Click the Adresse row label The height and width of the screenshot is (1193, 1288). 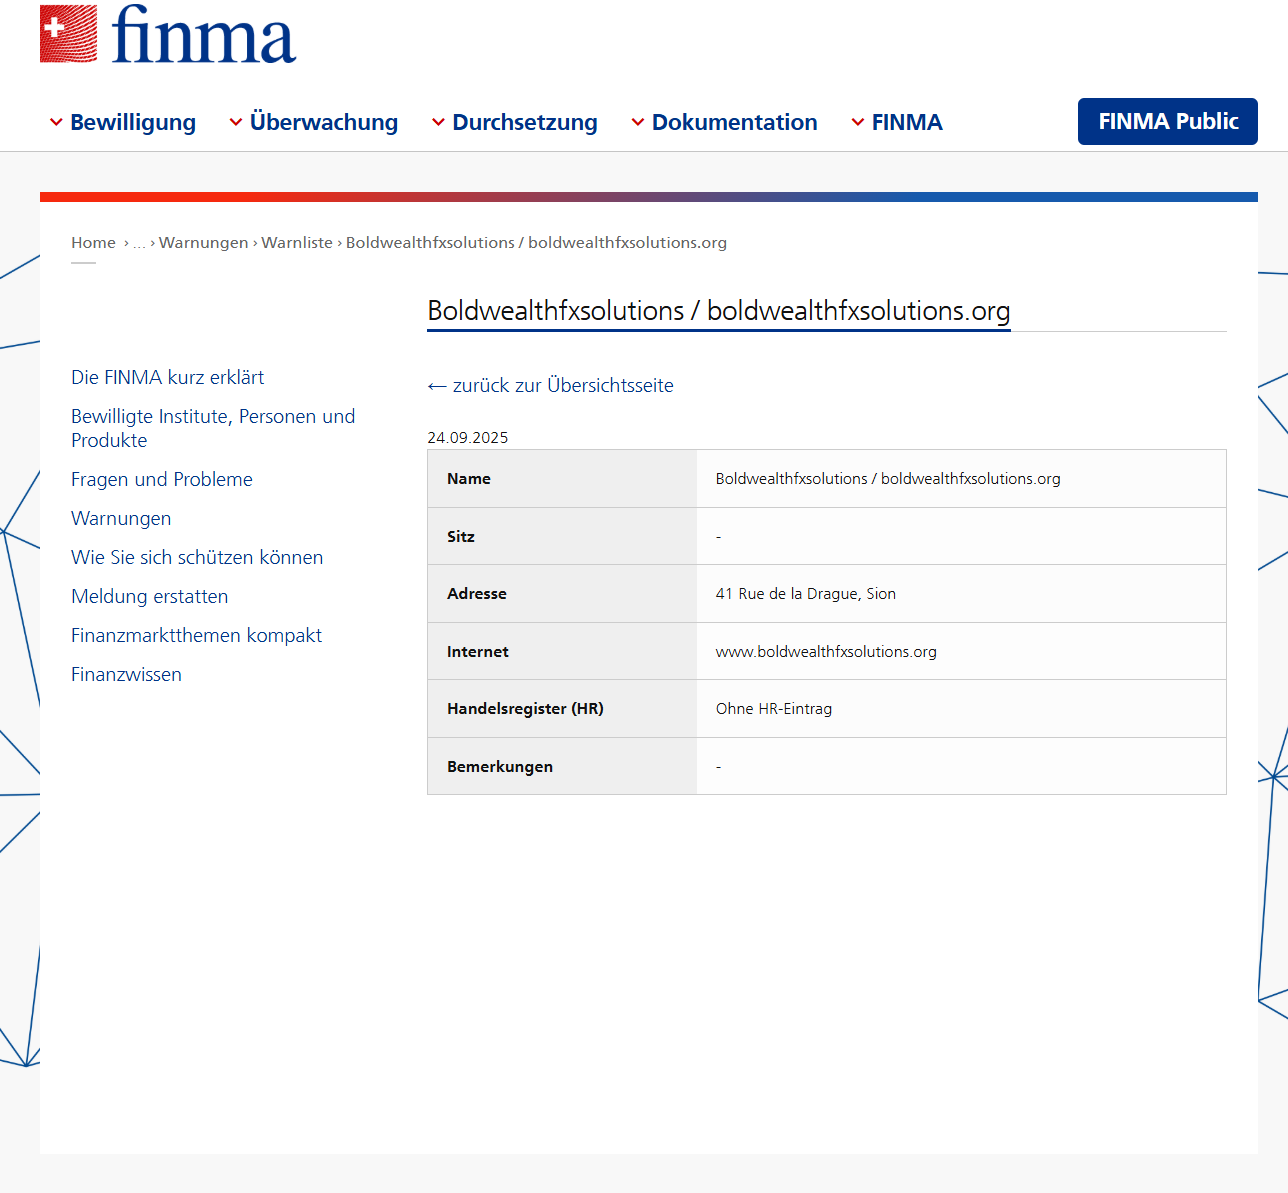(x=477, y=594)
